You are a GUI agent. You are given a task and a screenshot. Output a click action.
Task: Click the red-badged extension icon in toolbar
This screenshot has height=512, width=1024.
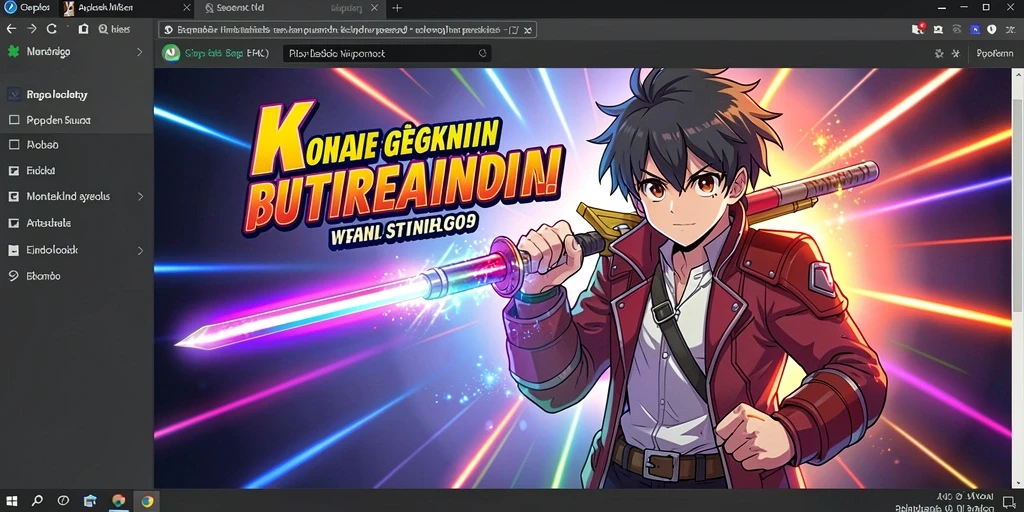click(918, 29)
